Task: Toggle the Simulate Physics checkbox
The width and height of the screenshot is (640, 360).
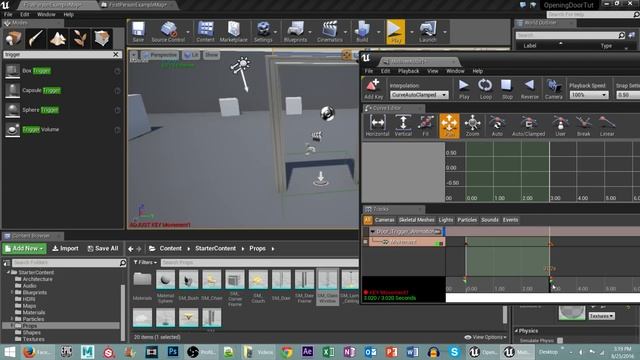Action: tap(560, 340)
